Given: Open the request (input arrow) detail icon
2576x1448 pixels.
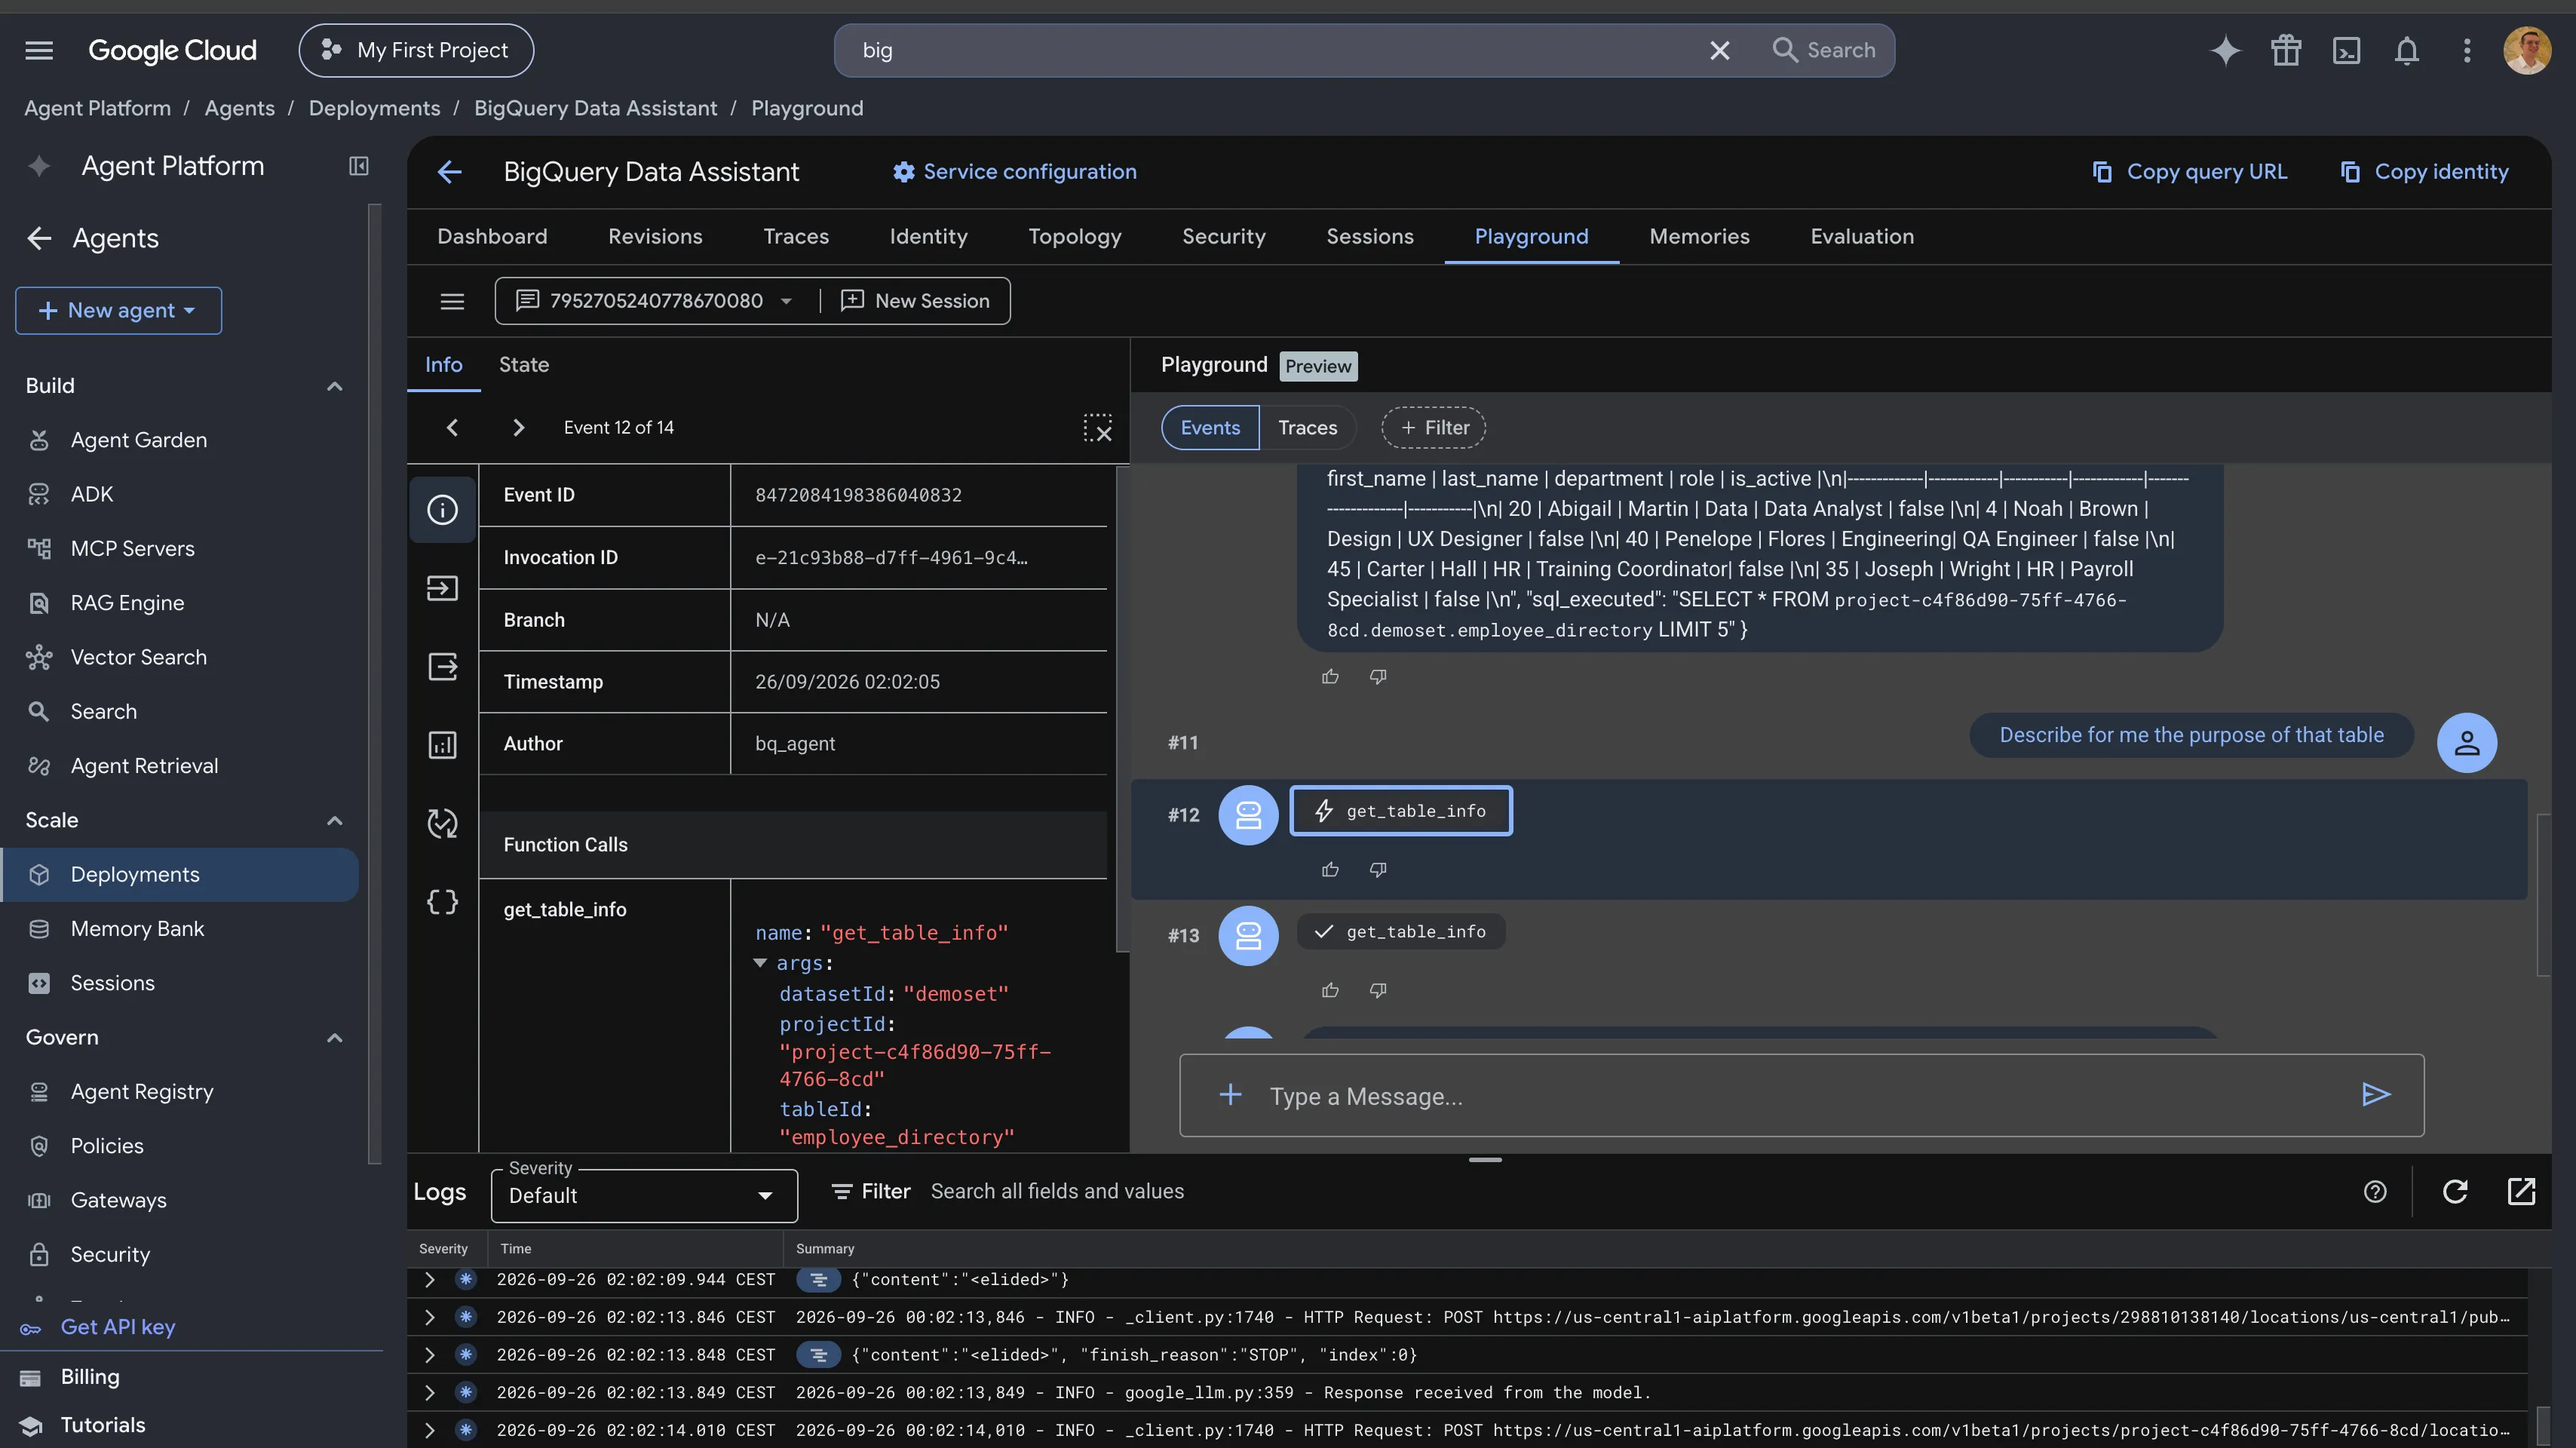Looking at the screenshot, I should pyautogui.click(x=442, y=588).
